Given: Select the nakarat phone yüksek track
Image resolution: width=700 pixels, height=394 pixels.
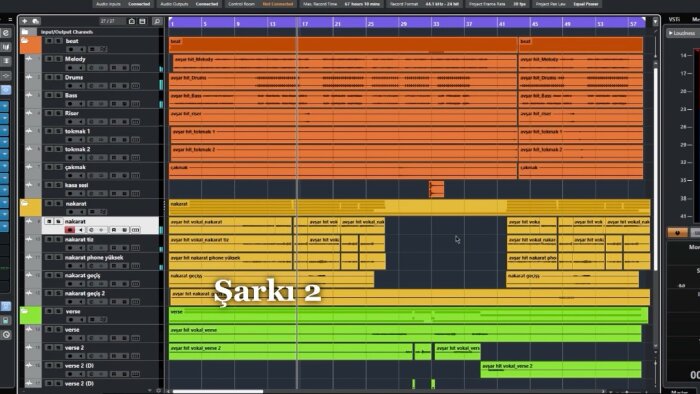Looking at the screenshot, I should click(x=94, y=257).
